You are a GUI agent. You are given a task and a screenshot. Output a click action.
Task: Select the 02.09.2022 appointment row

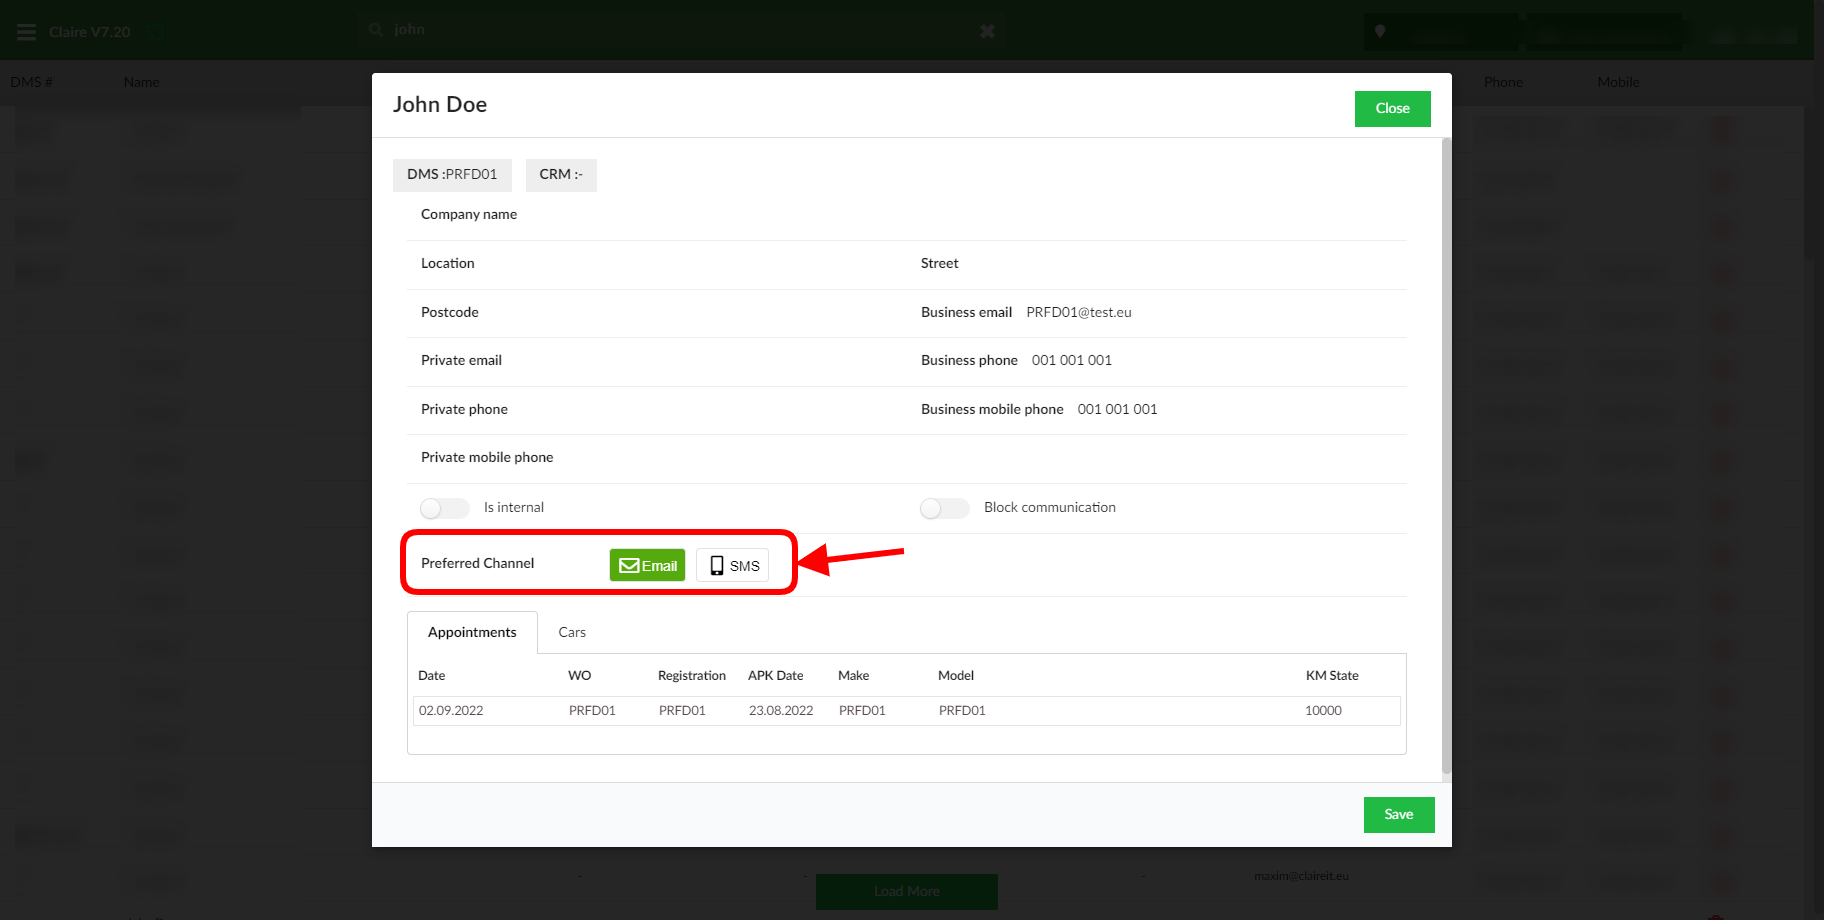pos(906,711)
